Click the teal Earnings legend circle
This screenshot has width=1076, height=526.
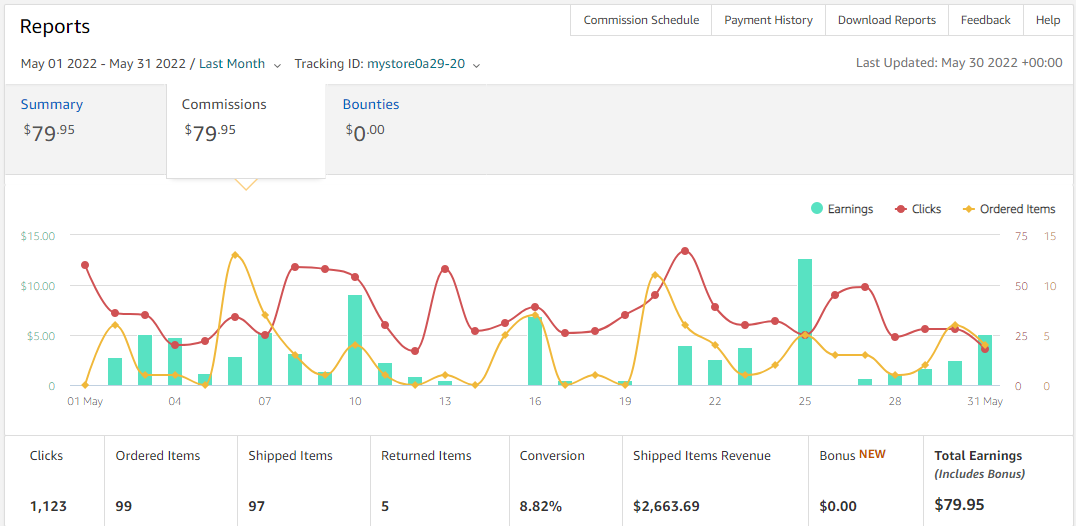(x=817, y=209)
